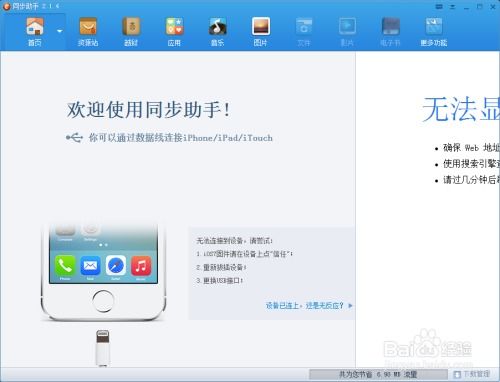Switch to the 图片 pictures section
This screenshot has width=500, height=382.
(x=261, y=32)
